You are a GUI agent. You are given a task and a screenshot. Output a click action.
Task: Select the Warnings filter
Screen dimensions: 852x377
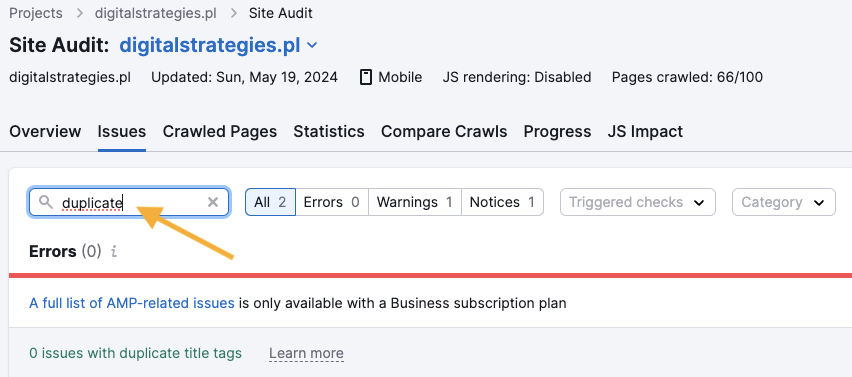(x=415, y=202)
